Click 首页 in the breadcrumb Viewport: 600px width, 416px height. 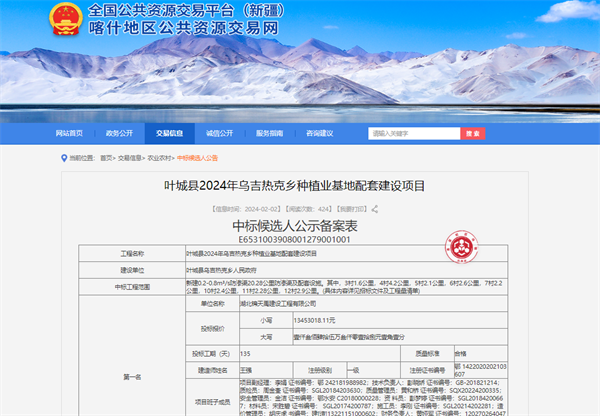106,158
